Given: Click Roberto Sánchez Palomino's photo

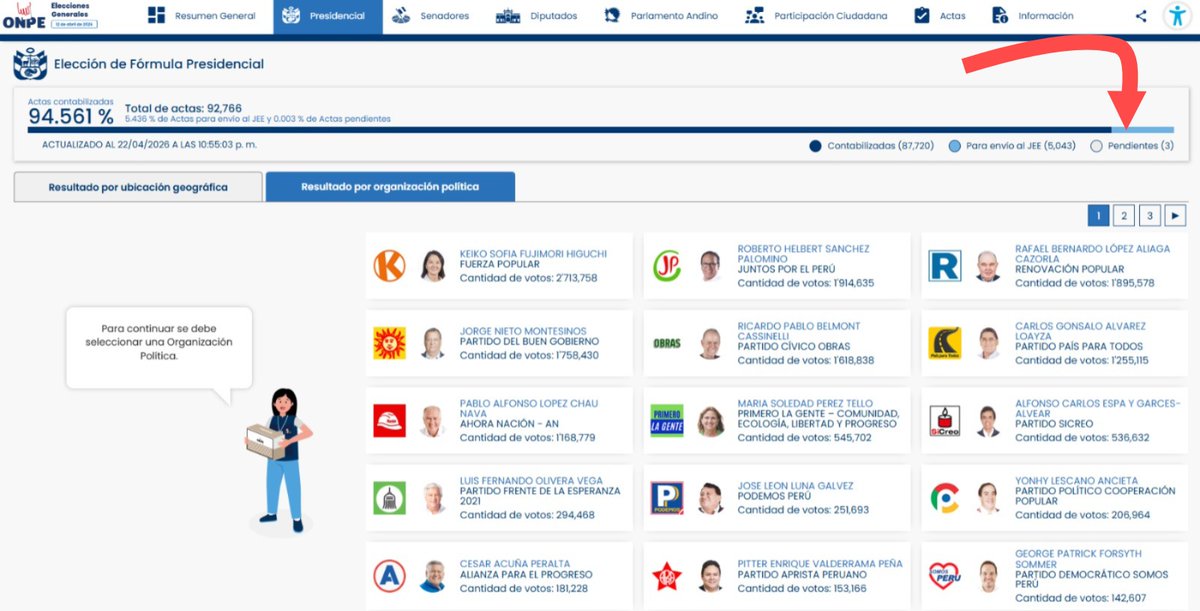Looking at the screenshot, I should click(711, 266).
